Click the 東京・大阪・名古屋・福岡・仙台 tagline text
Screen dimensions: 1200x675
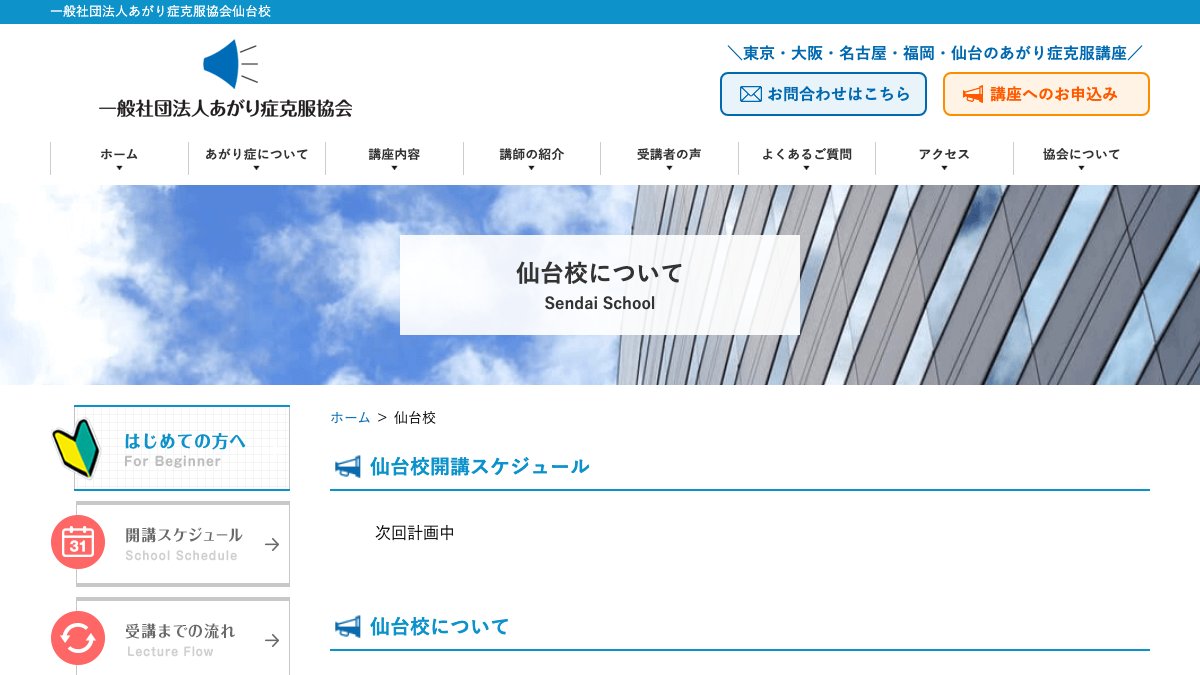935,52
